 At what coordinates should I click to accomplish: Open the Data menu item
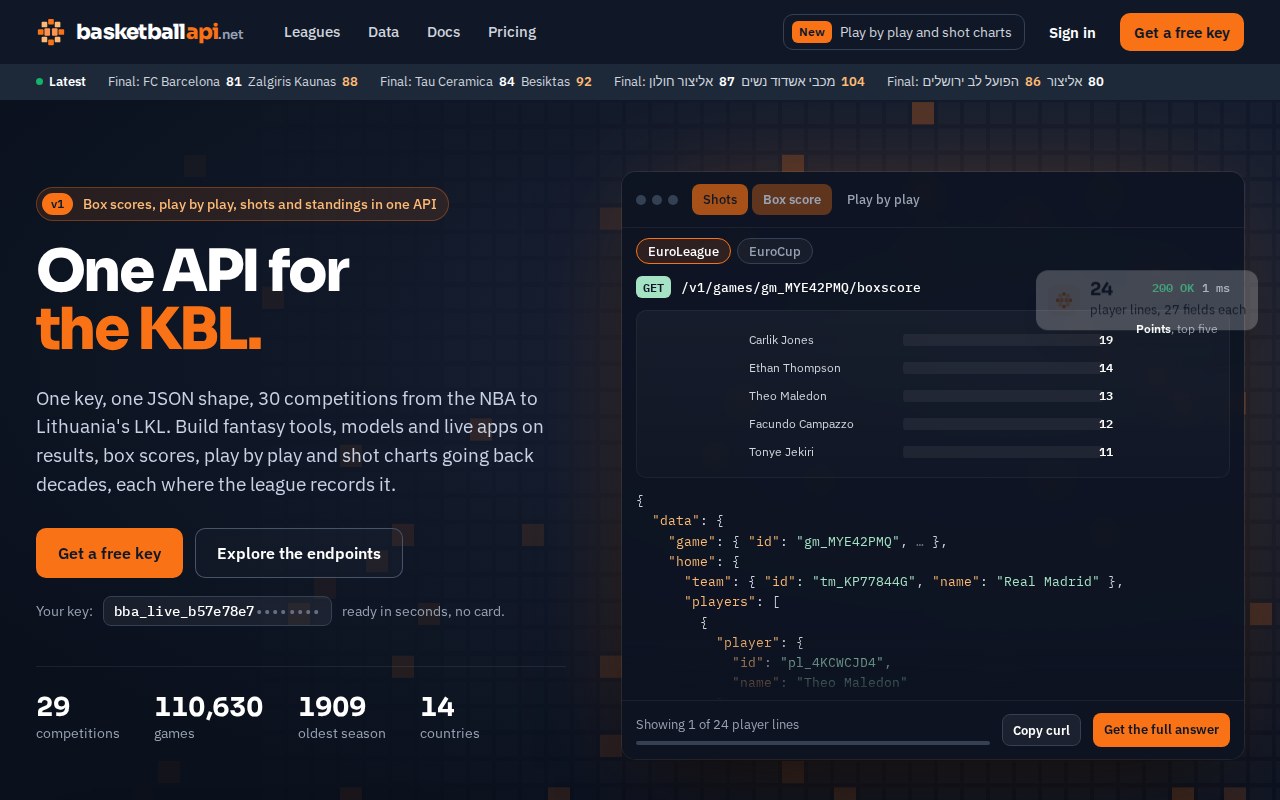[383, 32]
